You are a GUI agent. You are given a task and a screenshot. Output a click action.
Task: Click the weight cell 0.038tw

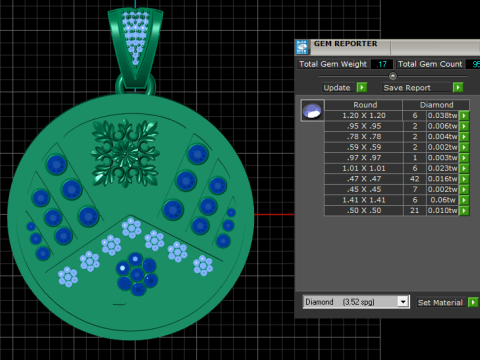(443, 115)
